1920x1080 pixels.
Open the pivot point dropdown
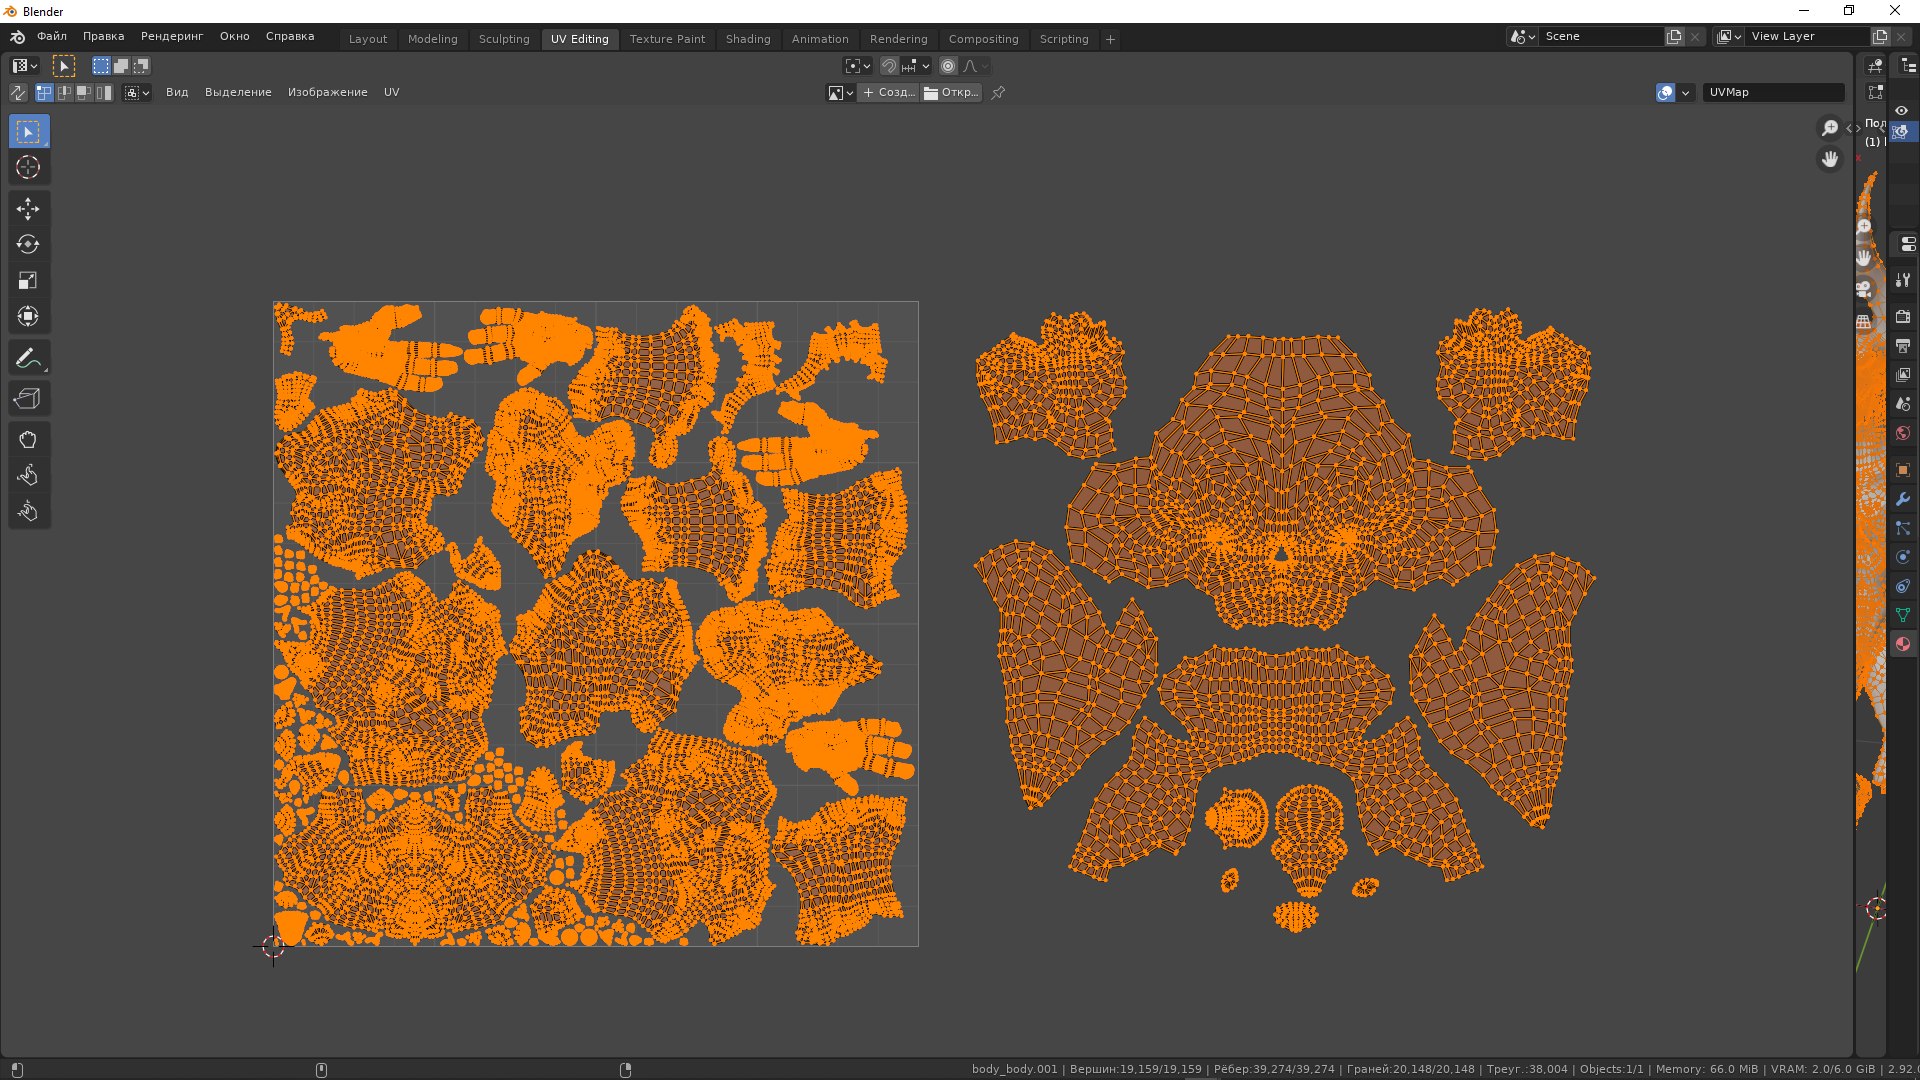pos(858,66)
